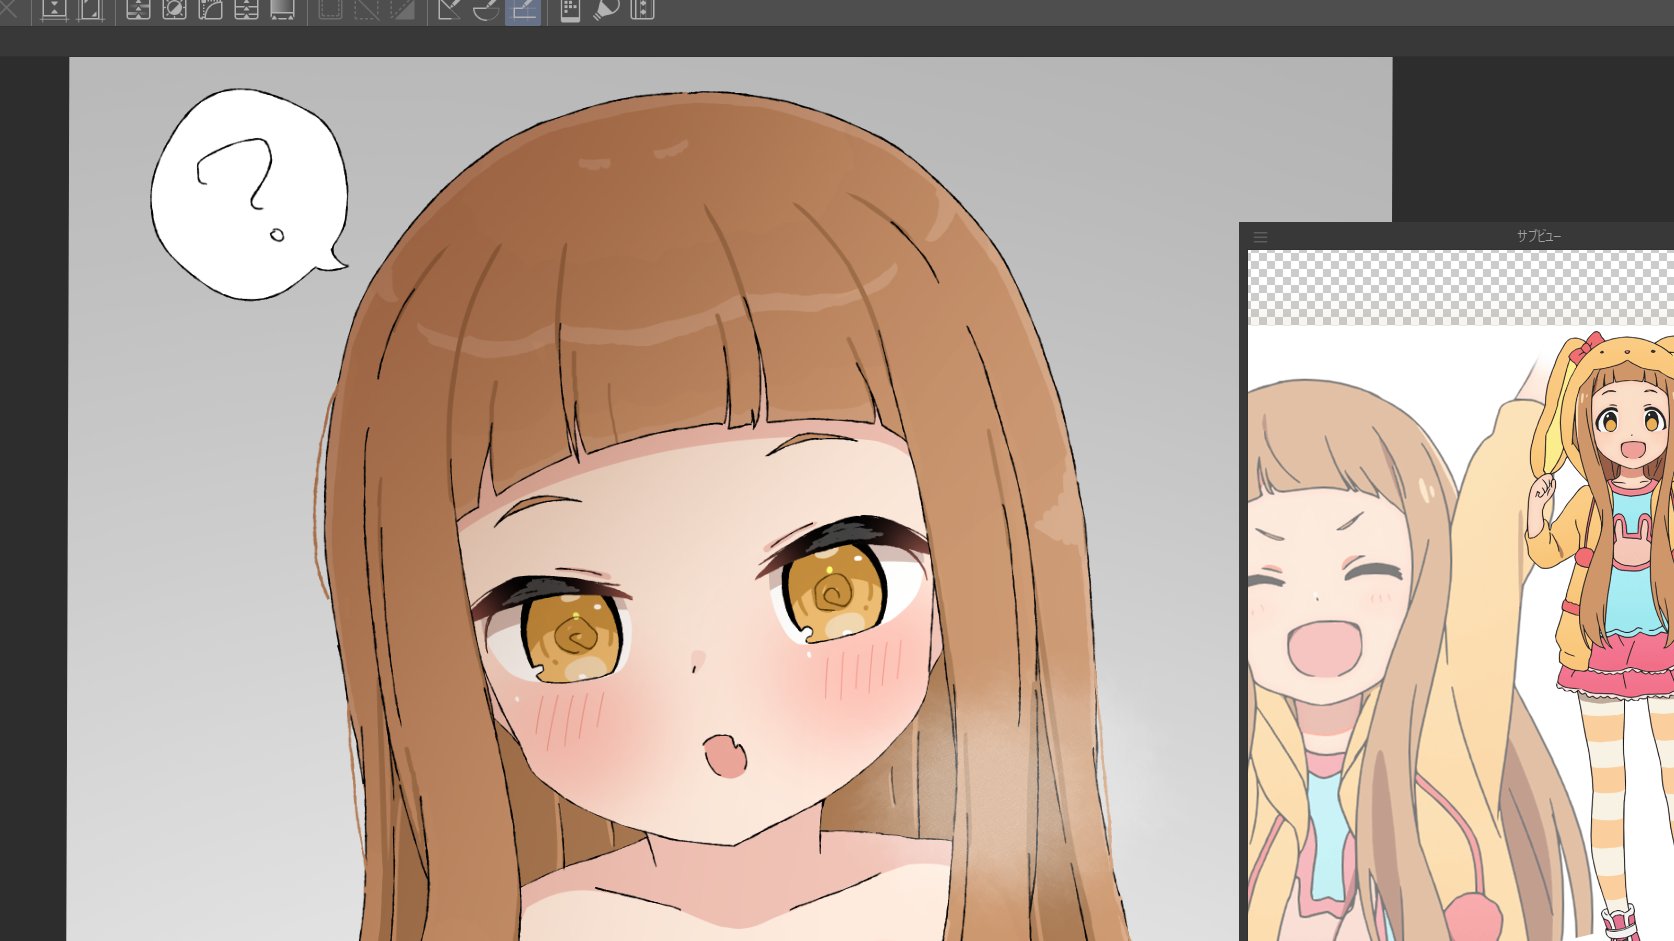
Task: Select the サブビュー panel title tab
Action: (1538, 236)
